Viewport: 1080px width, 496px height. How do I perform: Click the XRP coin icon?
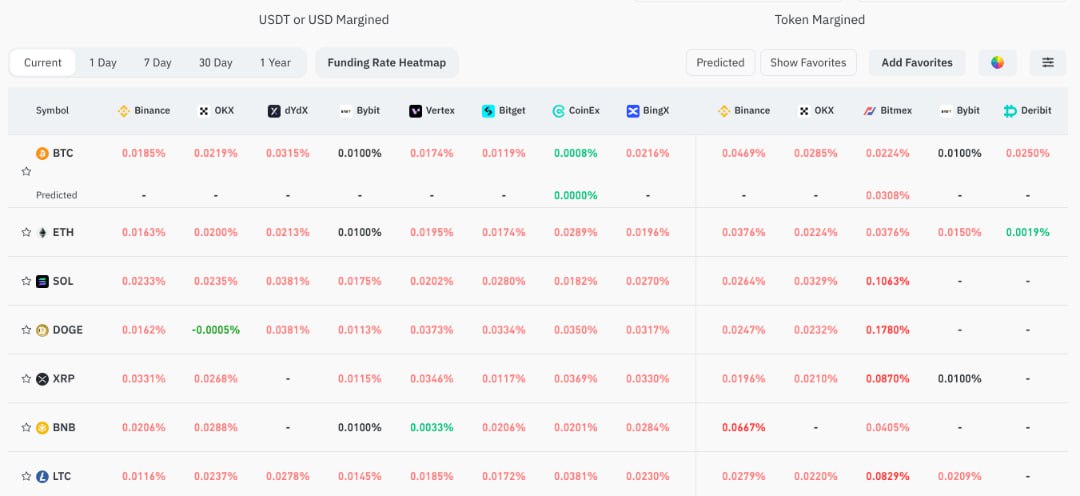(43, 379)
